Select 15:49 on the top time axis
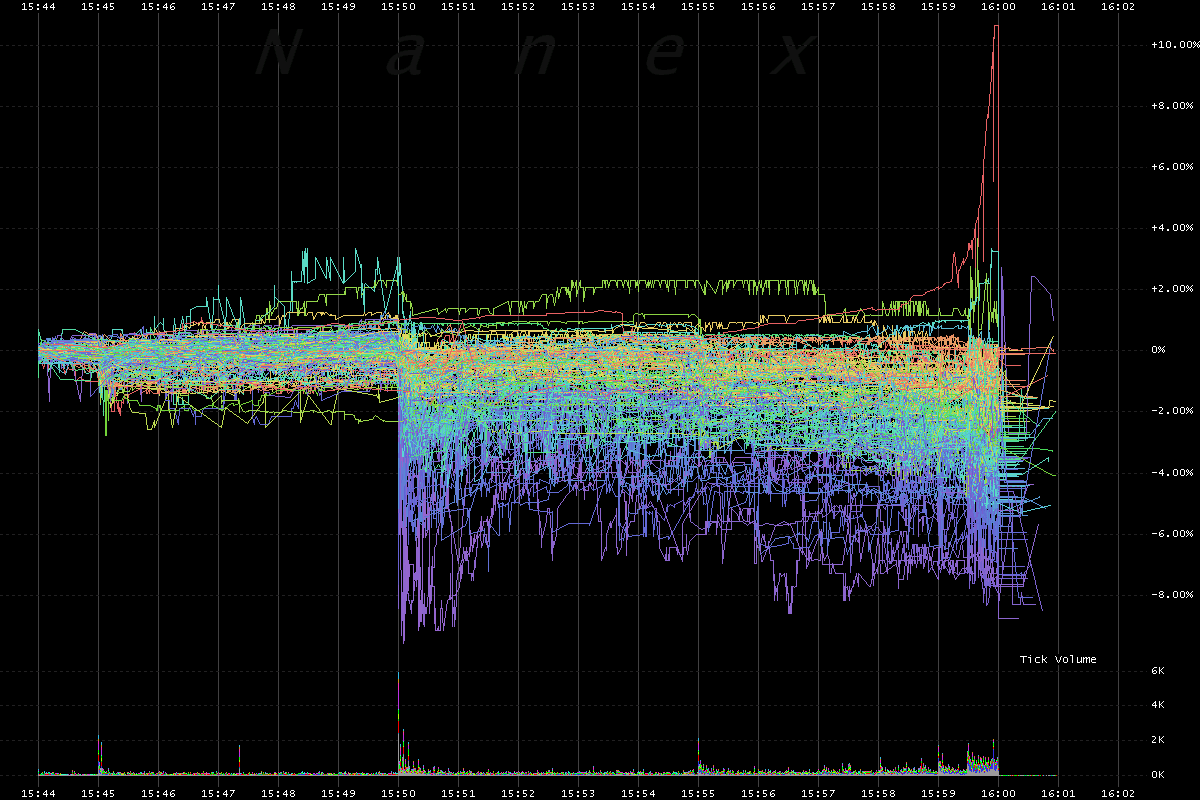 click(338, 6)
